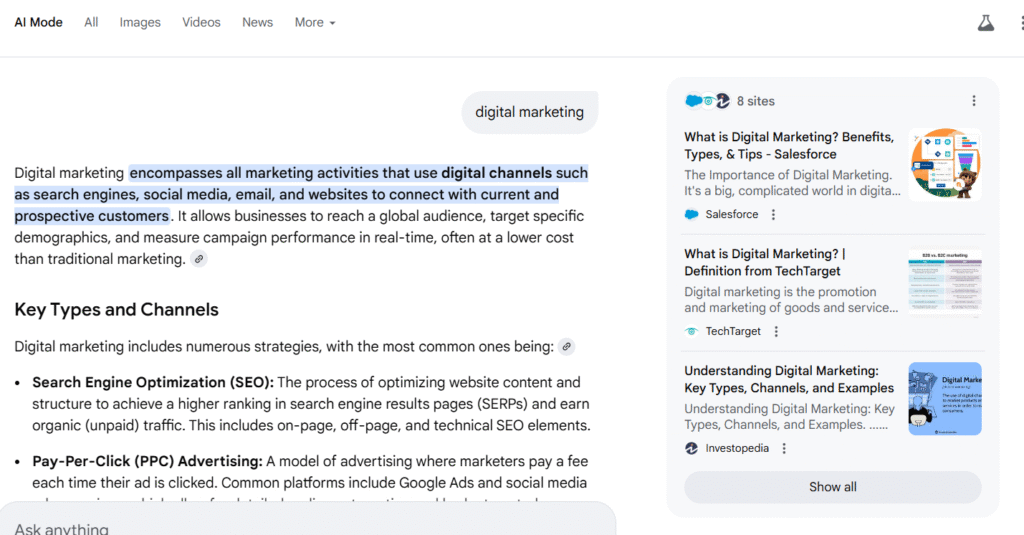1024x535 pixels.
Task: Switch to the AI Mode tab
Action: point(38,22)
